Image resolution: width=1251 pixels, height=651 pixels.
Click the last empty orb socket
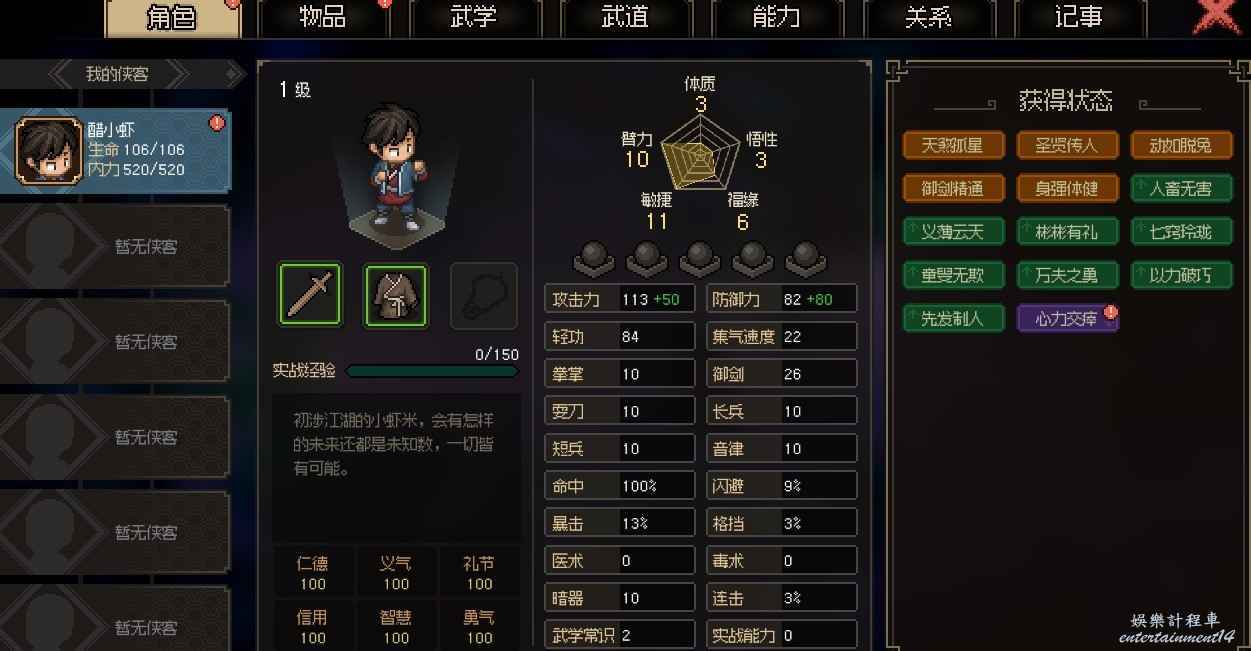pyautogui.click(x=805, y=258)
